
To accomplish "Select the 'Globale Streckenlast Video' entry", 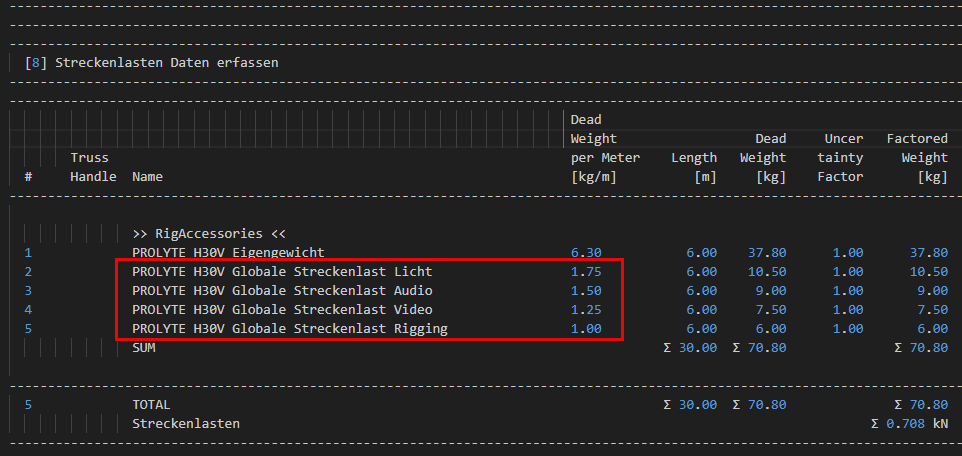I will coord(282,310).
